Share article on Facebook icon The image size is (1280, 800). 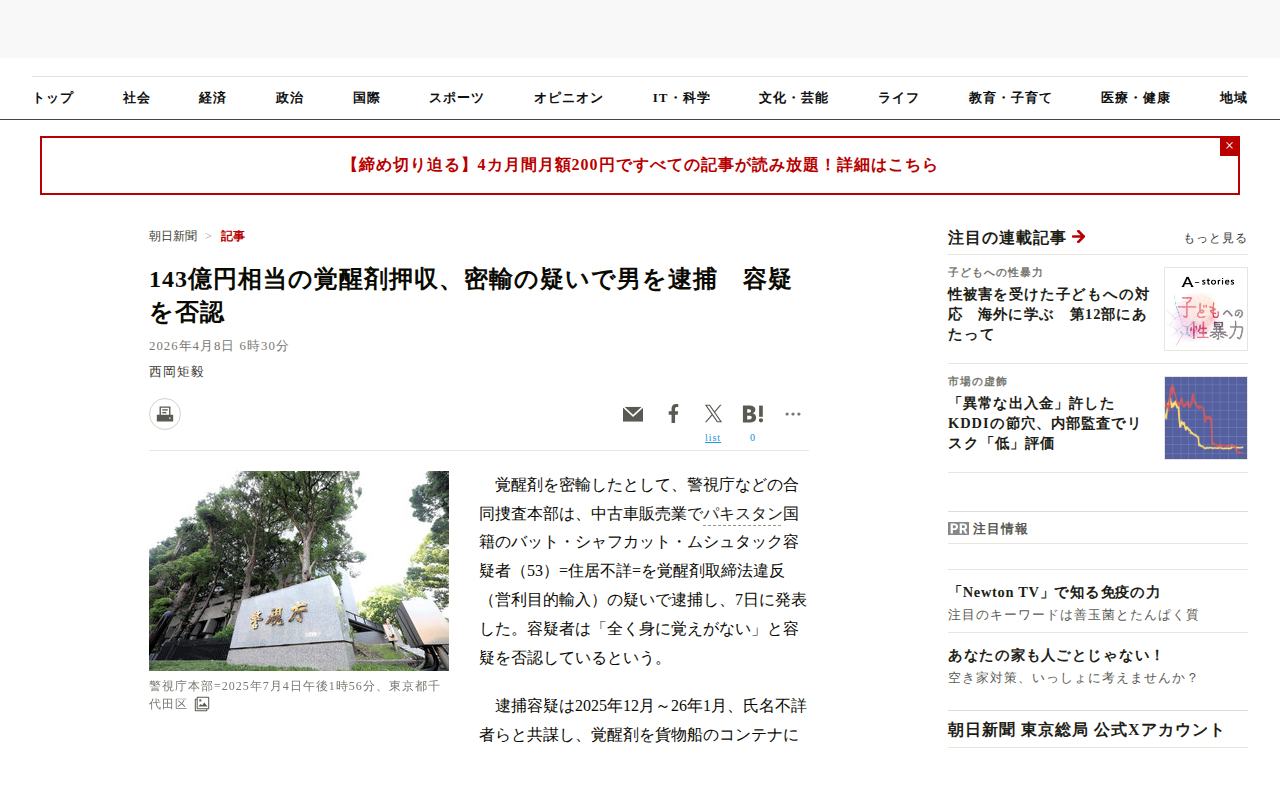click(x=673, y=414)
